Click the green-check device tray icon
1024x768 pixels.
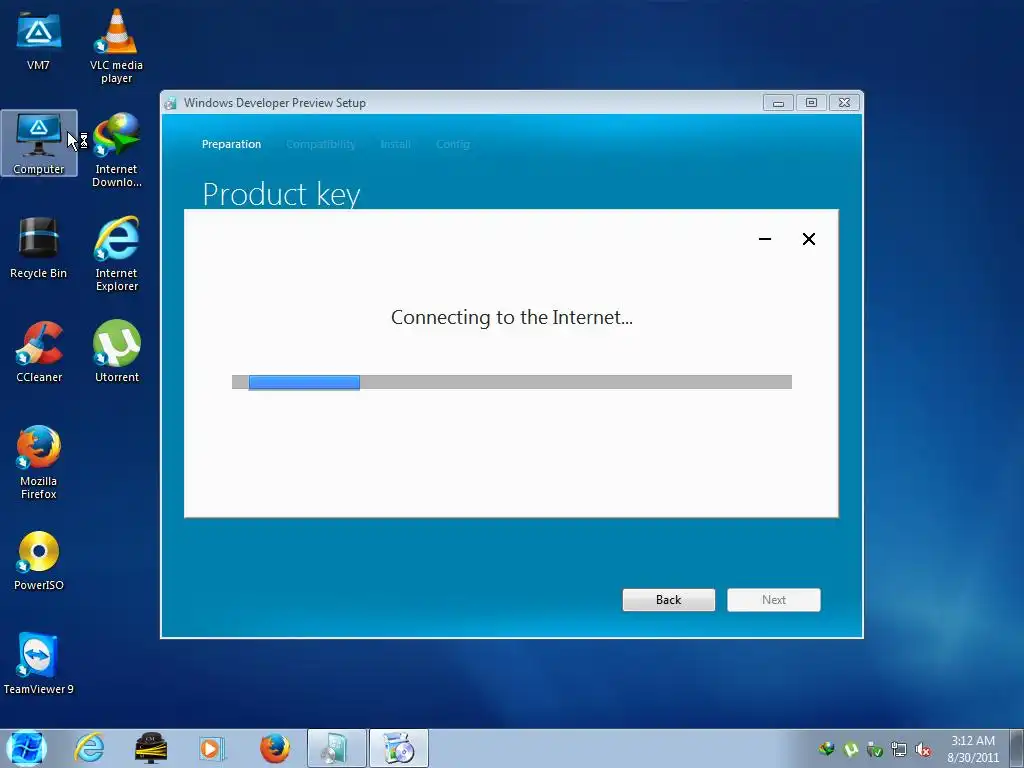point(874,749)
